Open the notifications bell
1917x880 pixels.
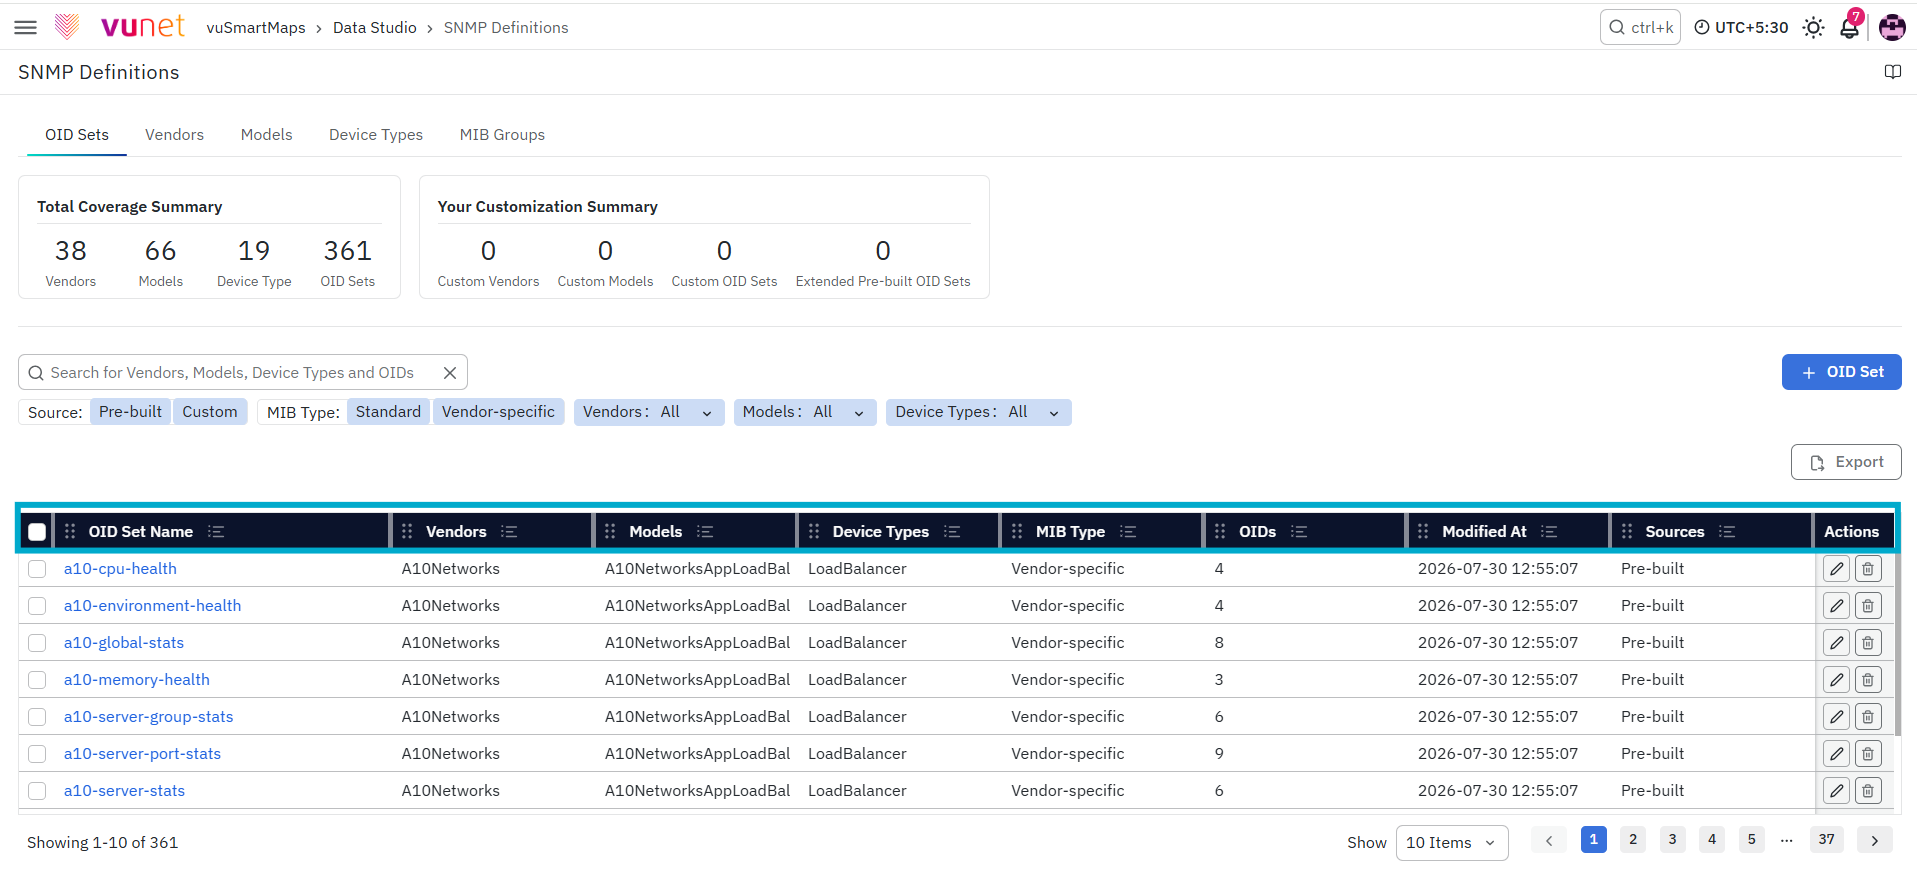point(1850,27)
